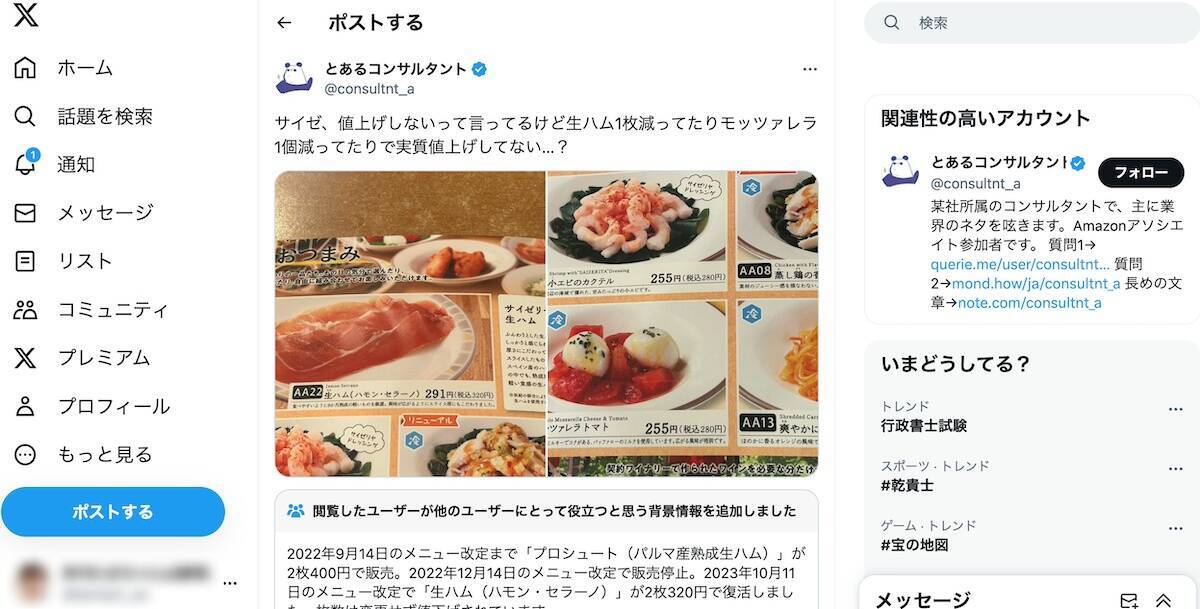Open Communities (コミュニティ) icon

(25, 309)
